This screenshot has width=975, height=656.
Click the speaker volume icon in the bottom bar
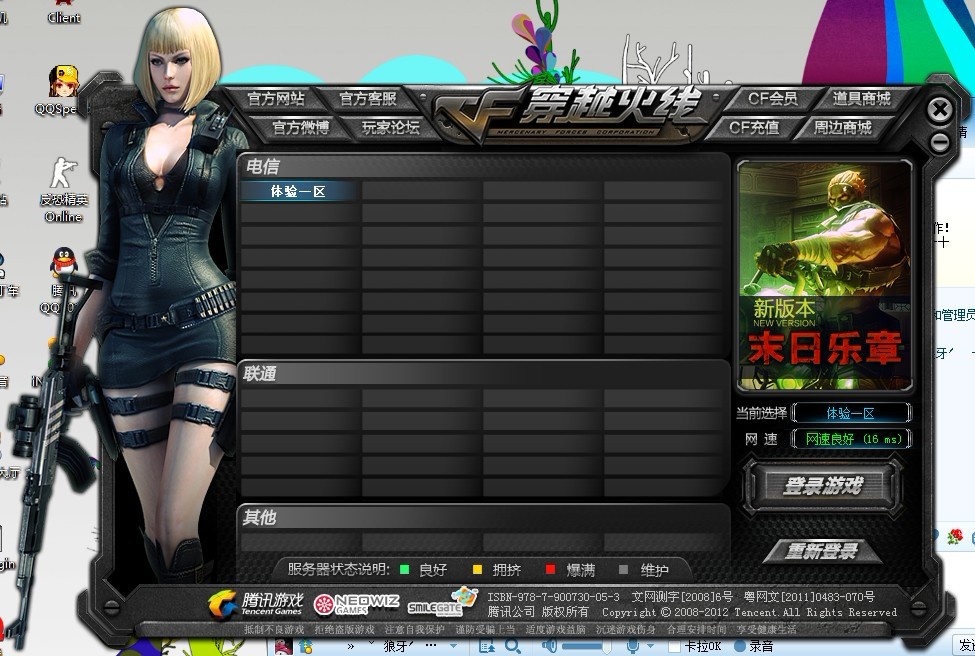point(549,646)
